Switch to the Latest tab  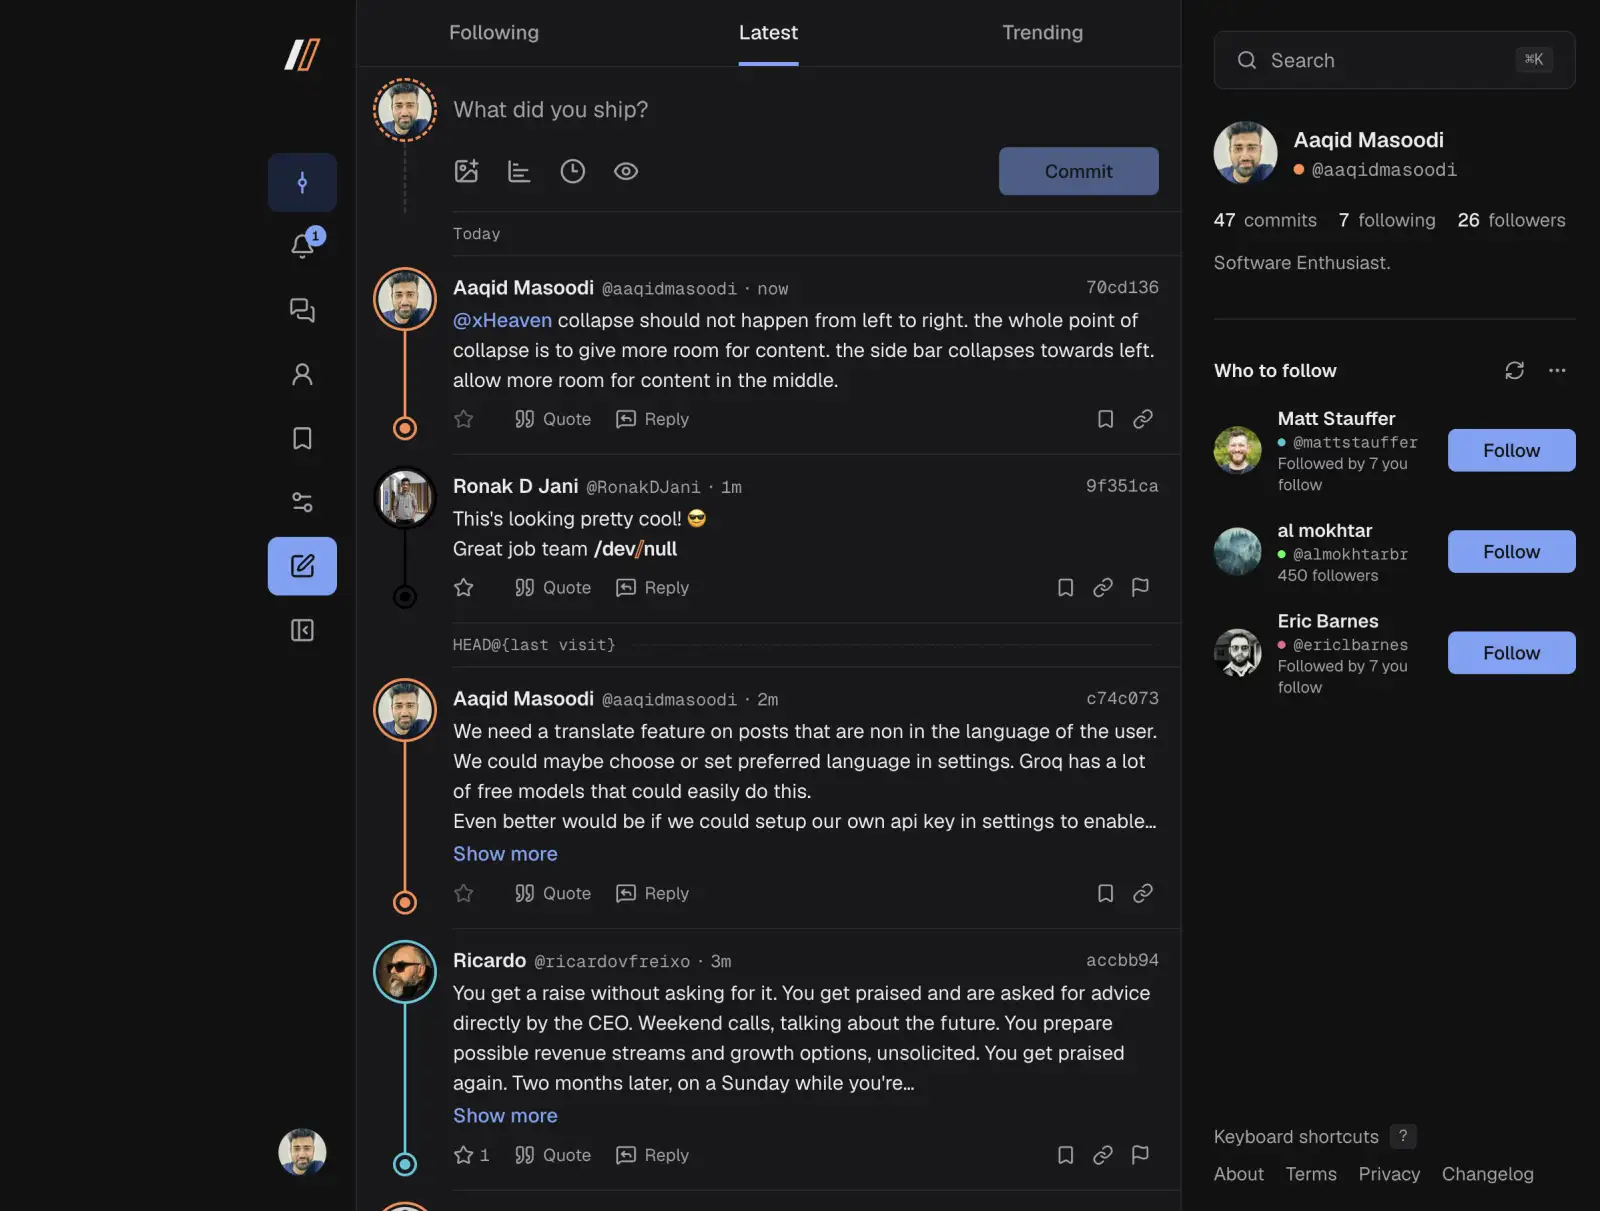[768, 32]
